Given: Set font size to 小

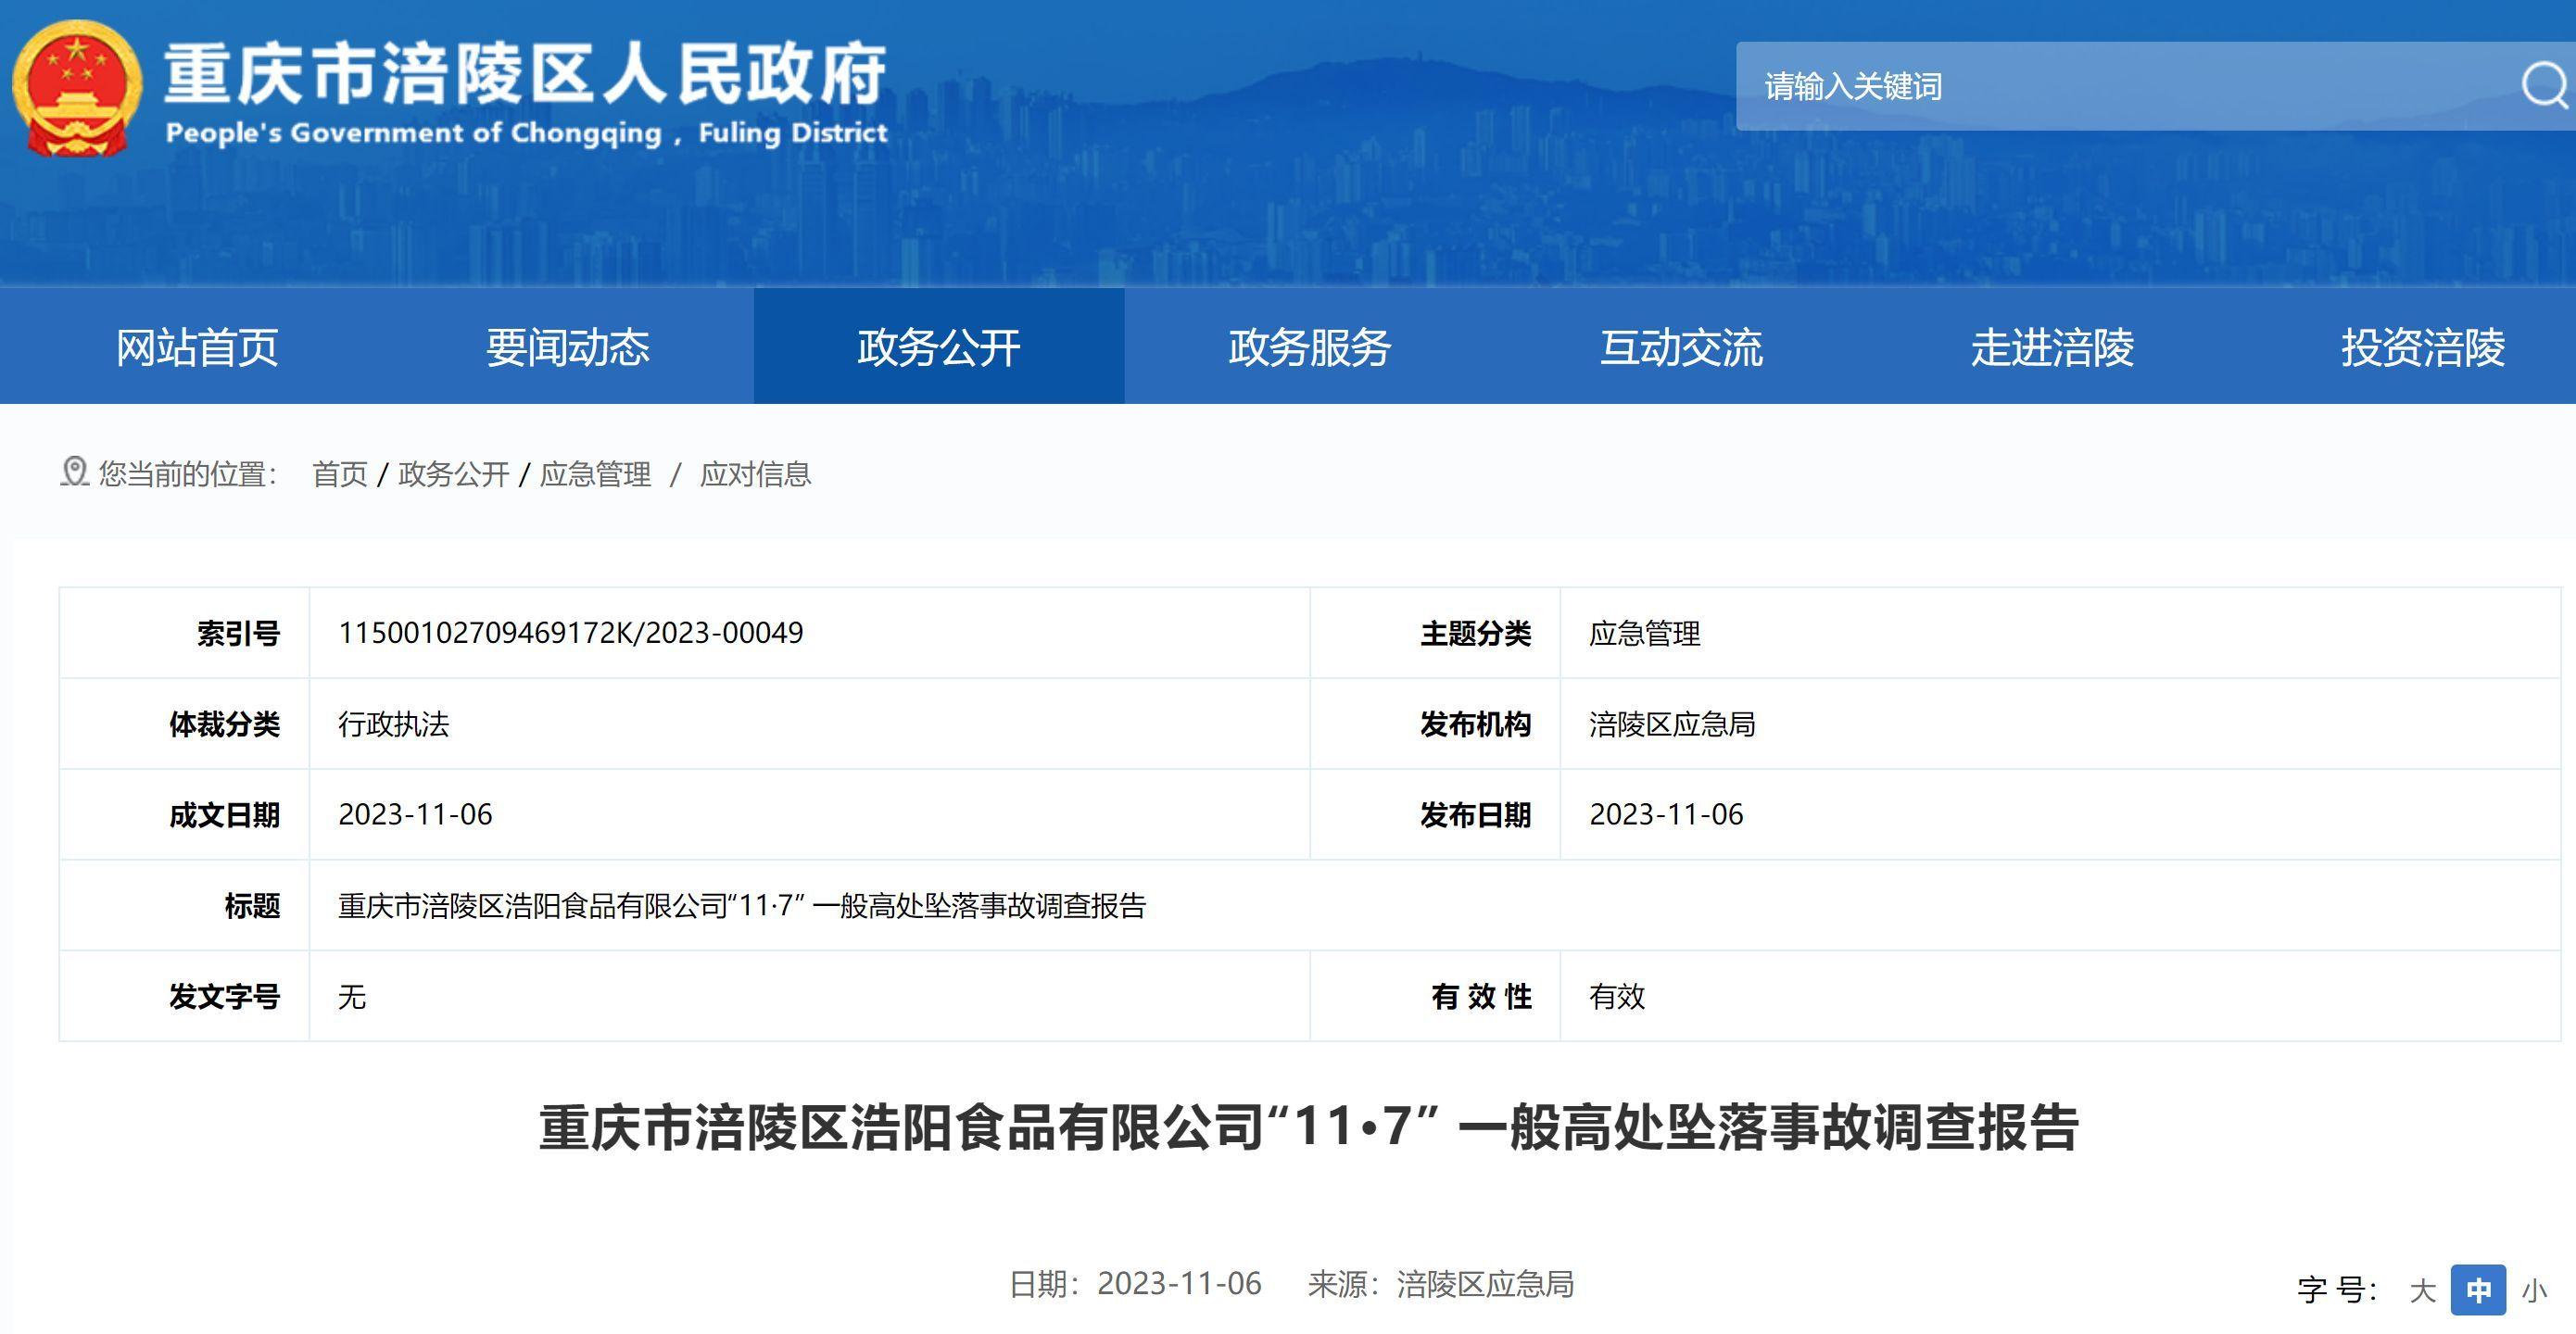Looking at the screenshot, I should (x=2533, y=1290).
